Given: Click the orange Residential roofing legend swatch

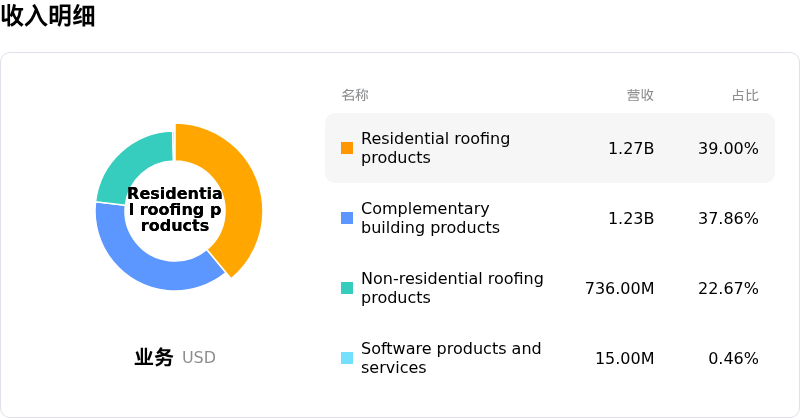Looking at the screenshot, I should tap(347, 148).
